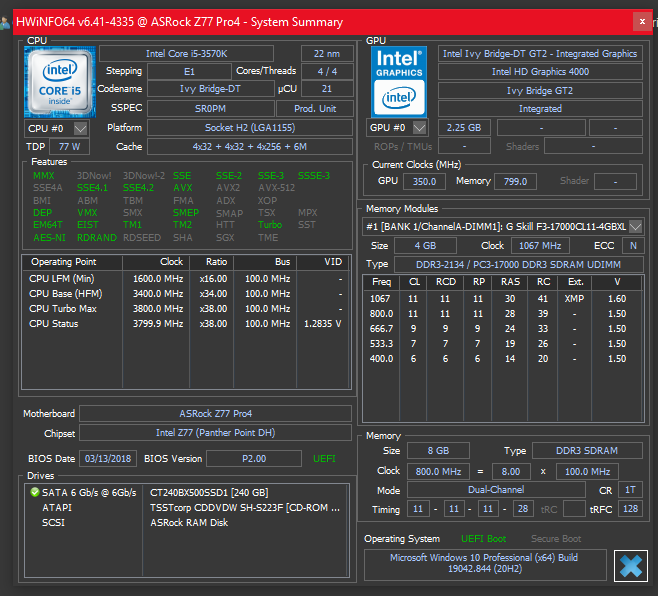This screenshot has width=658, height=596.
Task: Click the Turbo feature label
Action: pos(270,225)
